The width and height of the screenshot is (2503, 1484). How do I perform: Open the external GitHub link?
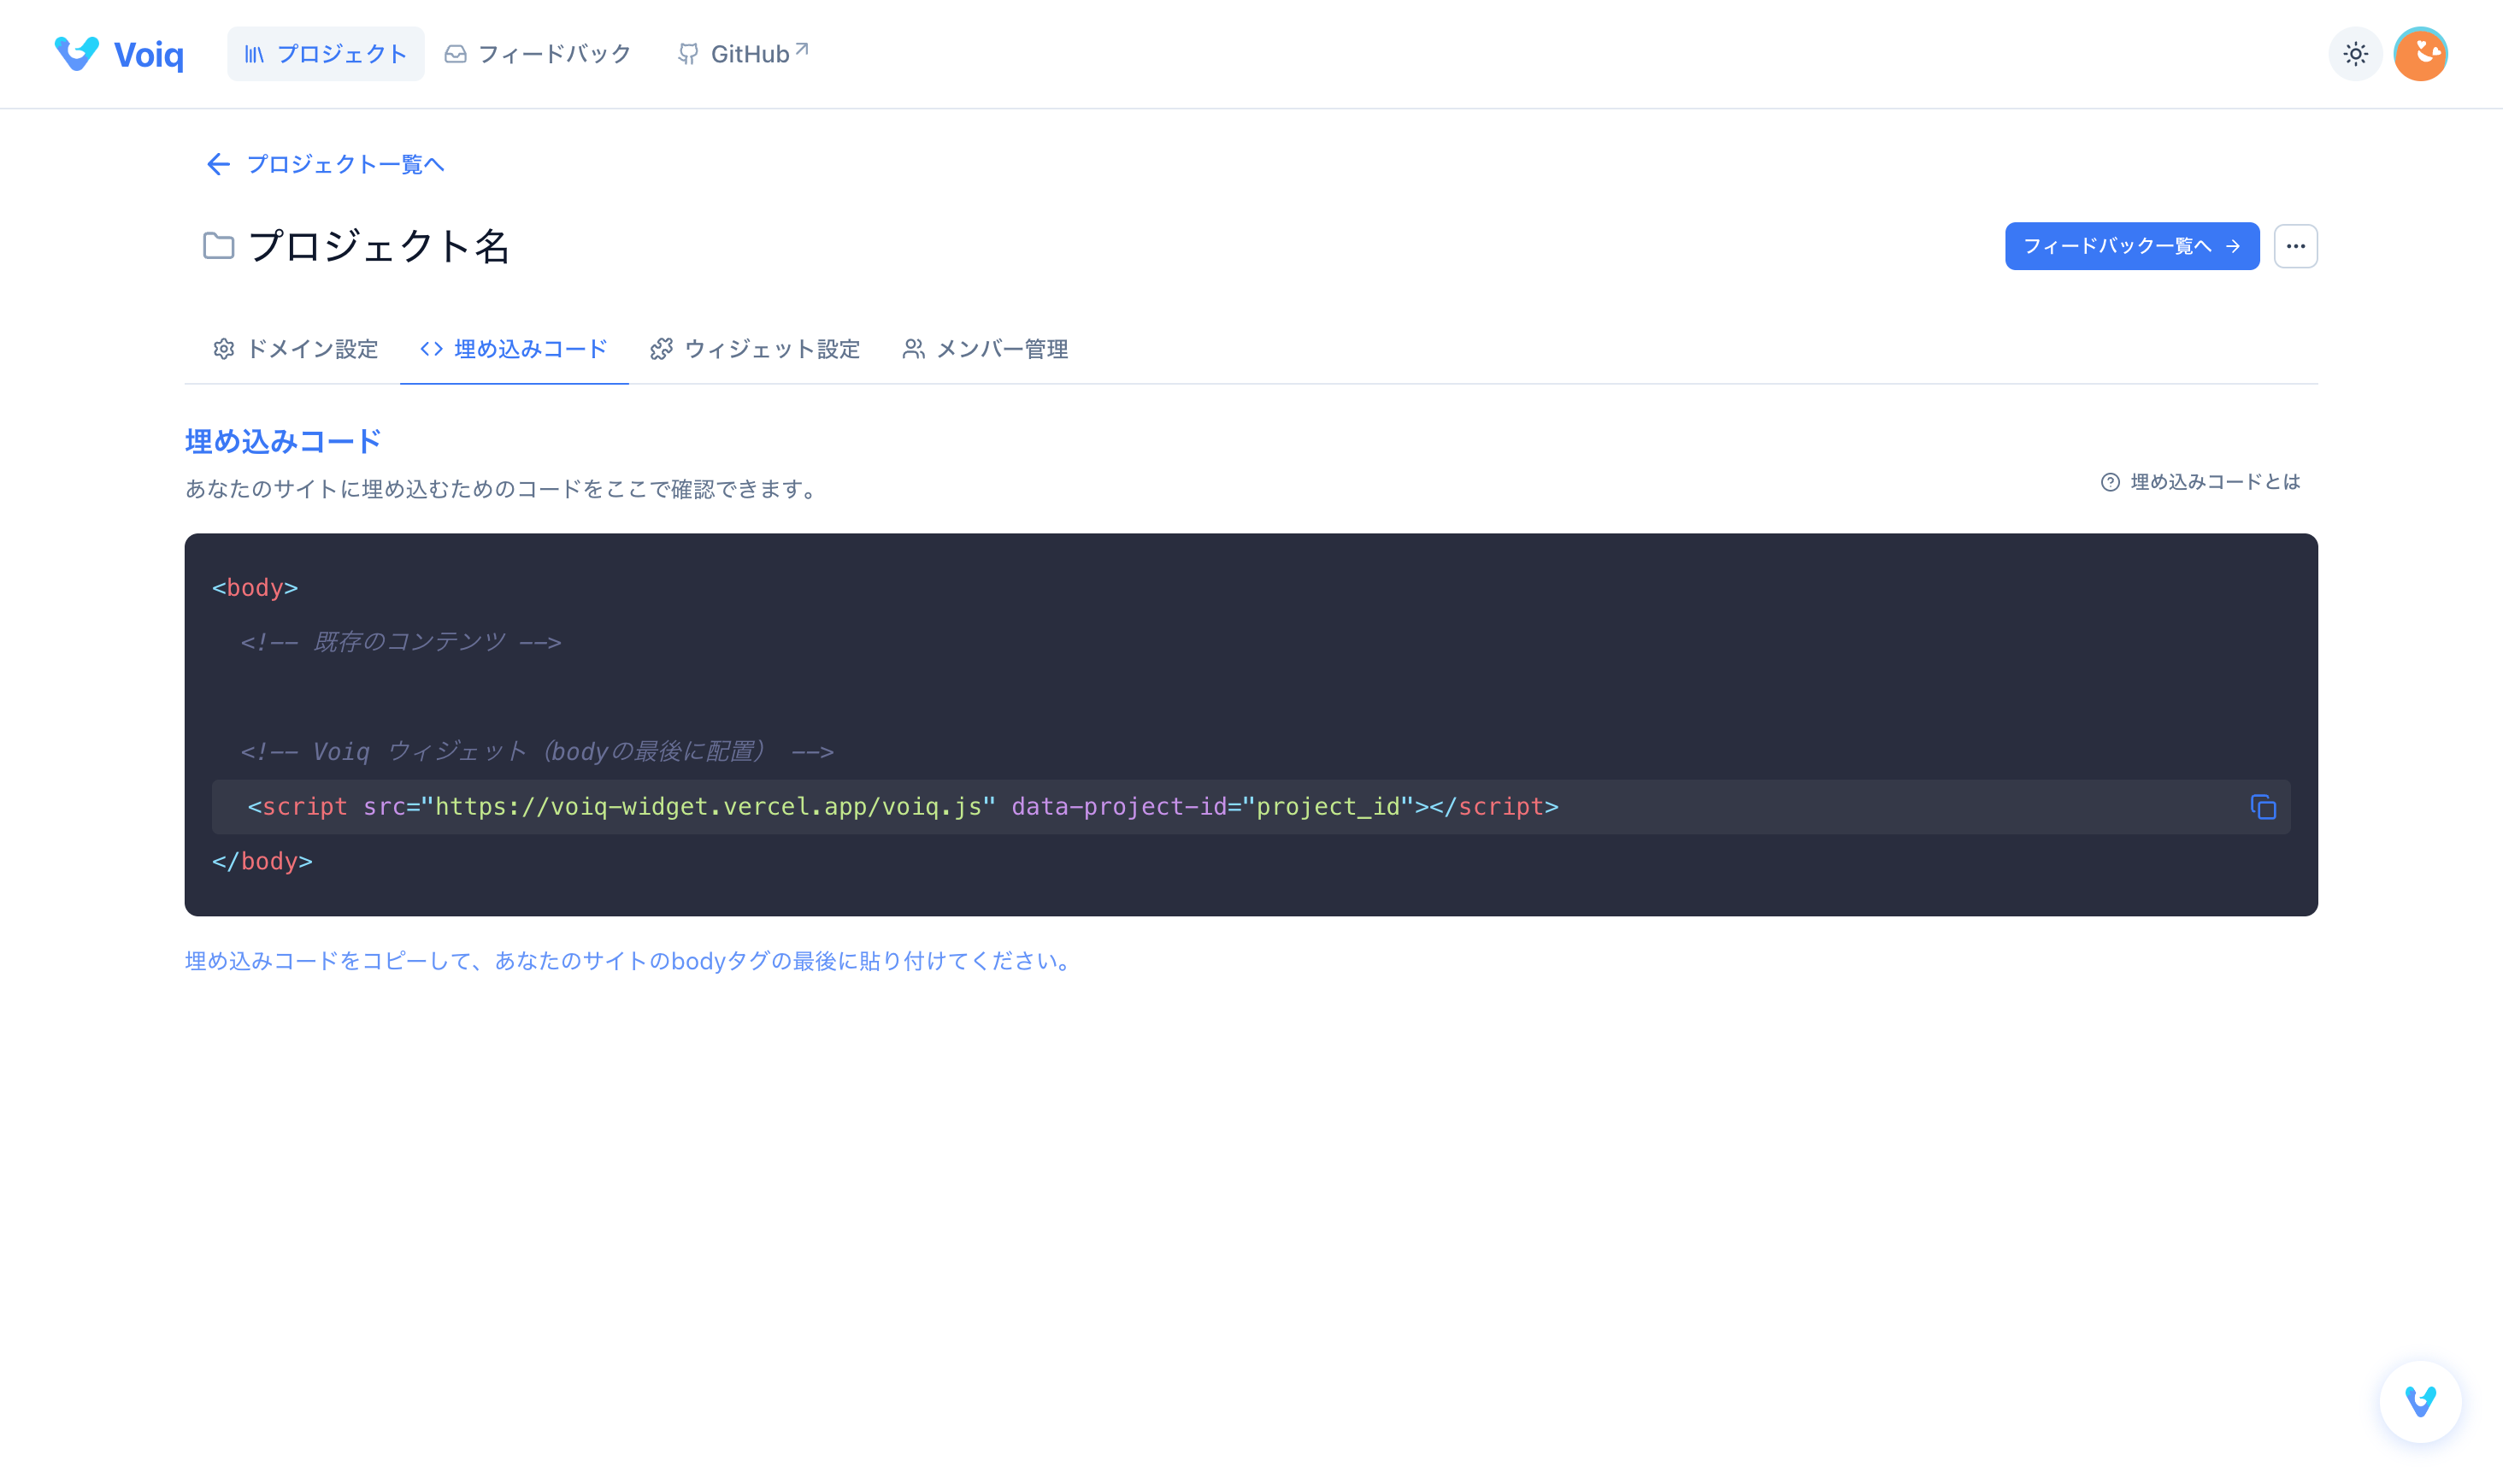742,54
